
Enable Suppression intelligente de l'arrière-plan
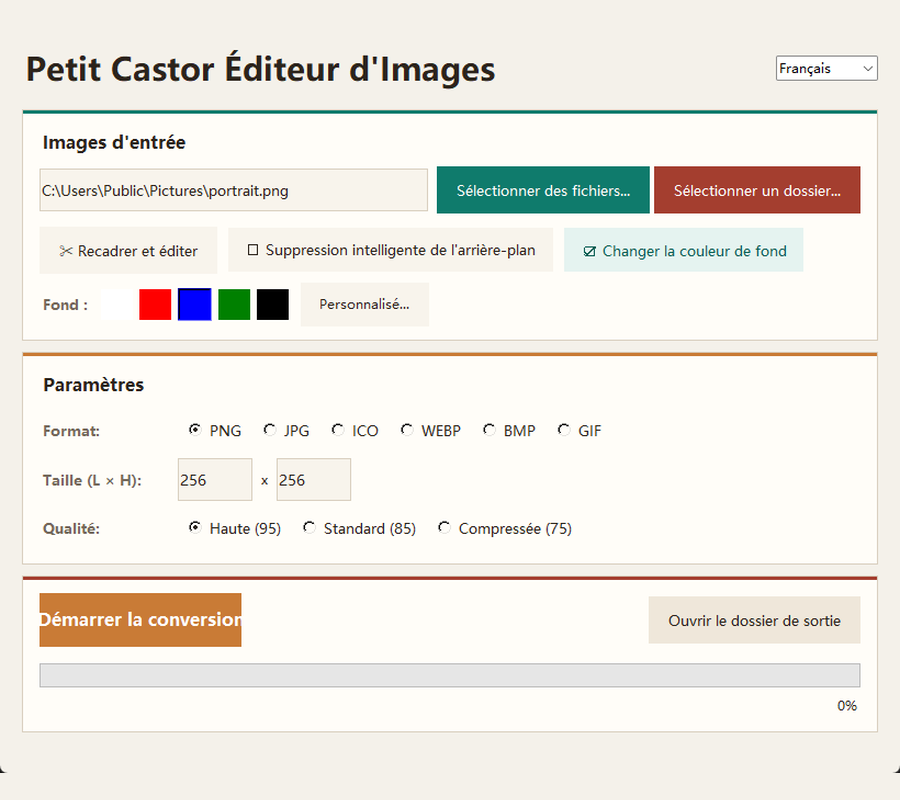pyautogui.click(x=391, y=250)
